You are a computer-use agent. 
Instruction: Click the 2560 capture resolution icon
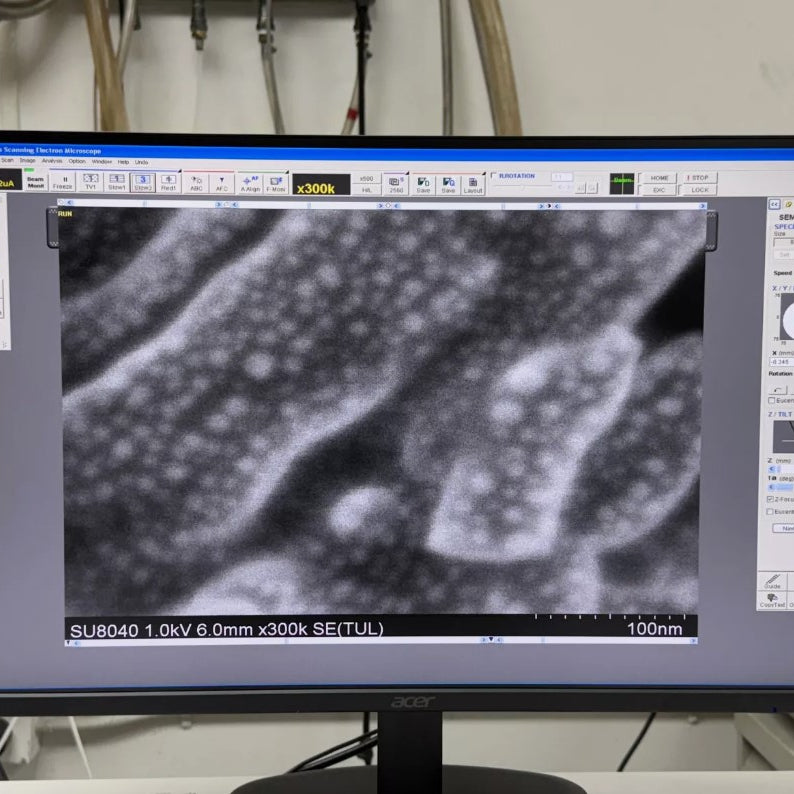[396, 185]
